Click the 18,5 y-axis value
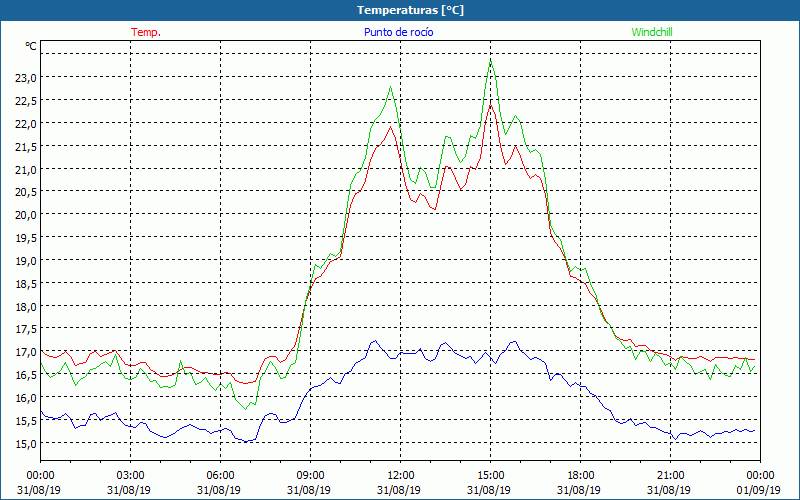This screenshot has width=800, height=500. coord(26,283)
